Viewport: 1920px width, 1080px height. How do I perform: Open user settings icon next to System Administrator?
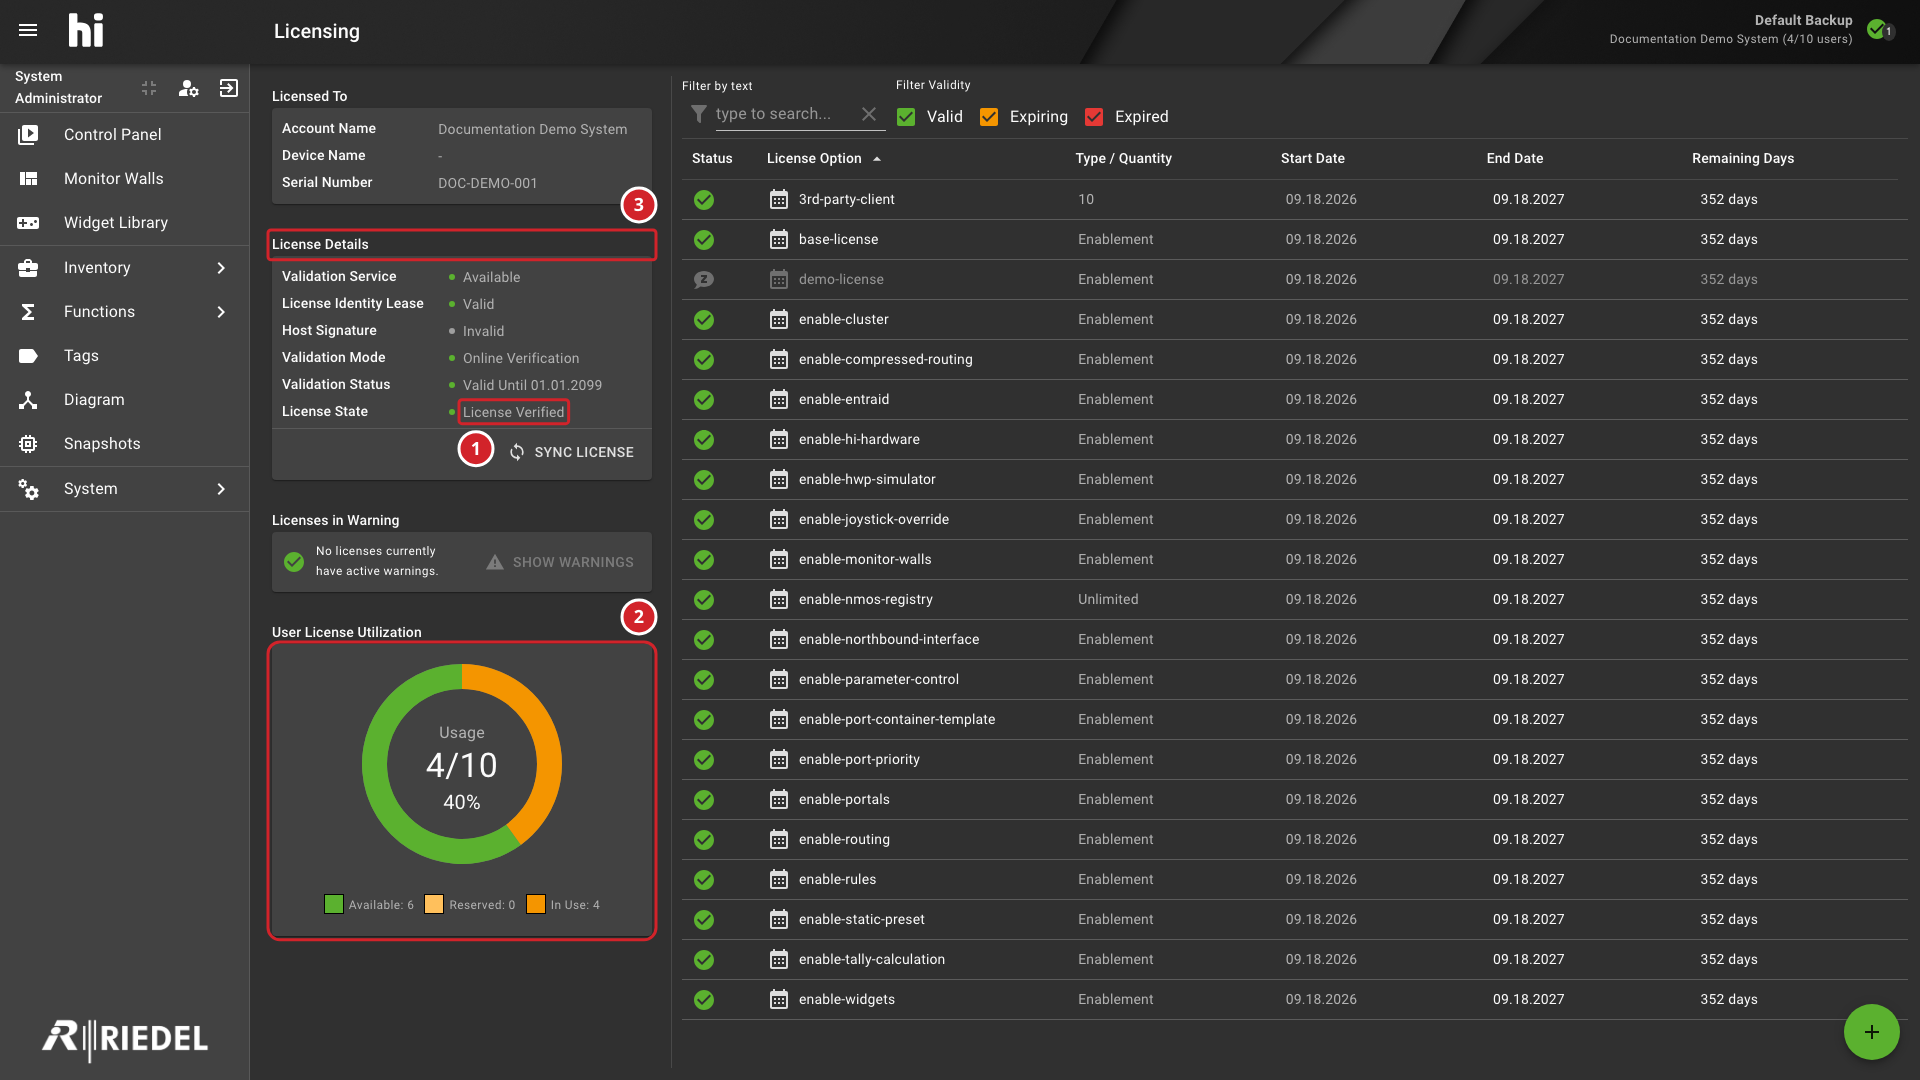coord(188,88)
